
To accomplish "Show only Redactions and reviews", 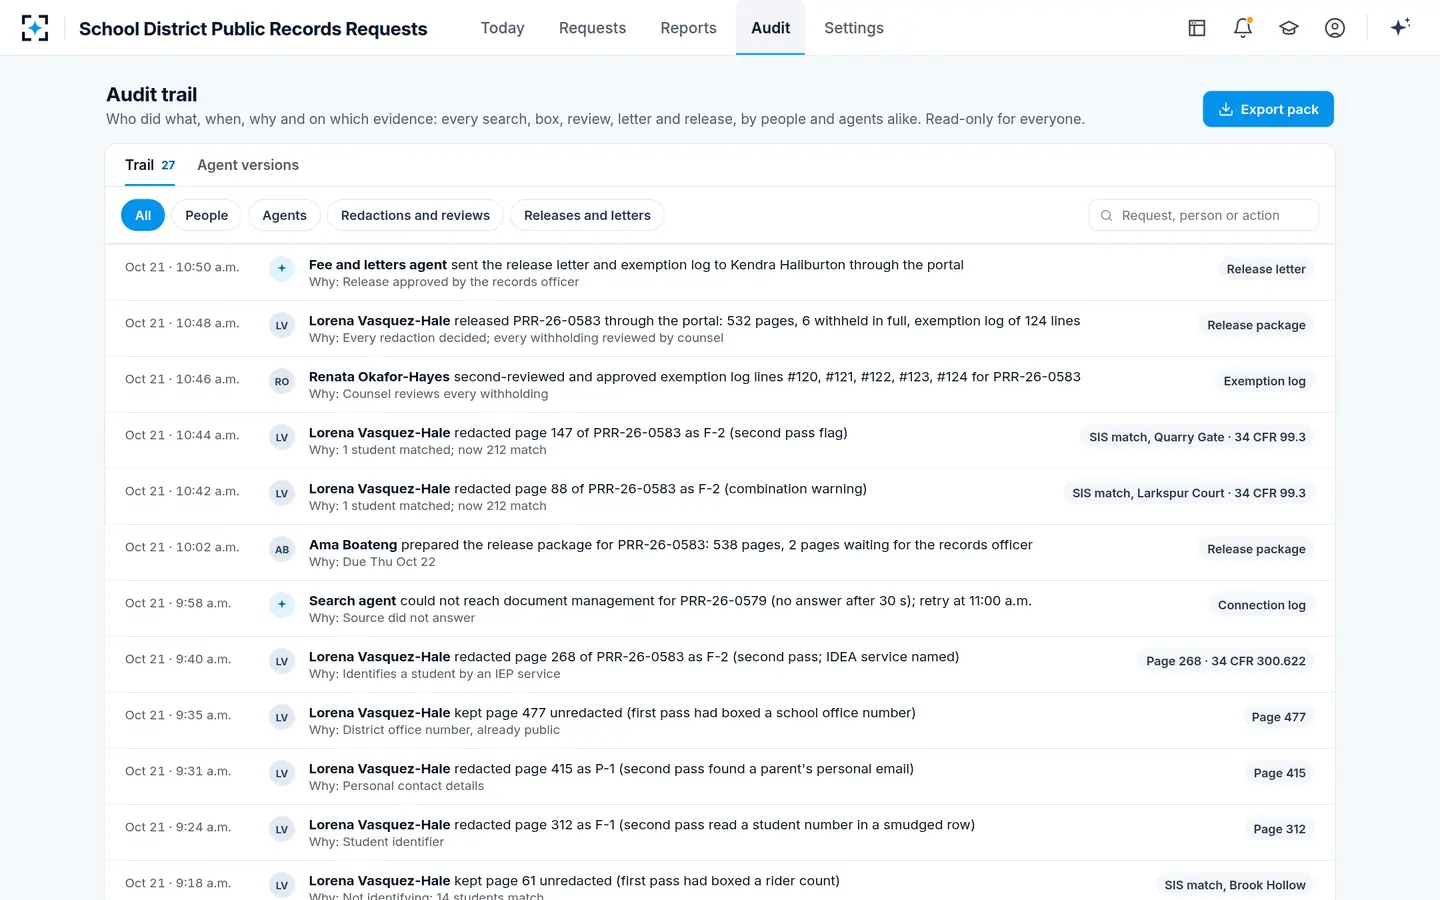I will (x=415, y=215).
